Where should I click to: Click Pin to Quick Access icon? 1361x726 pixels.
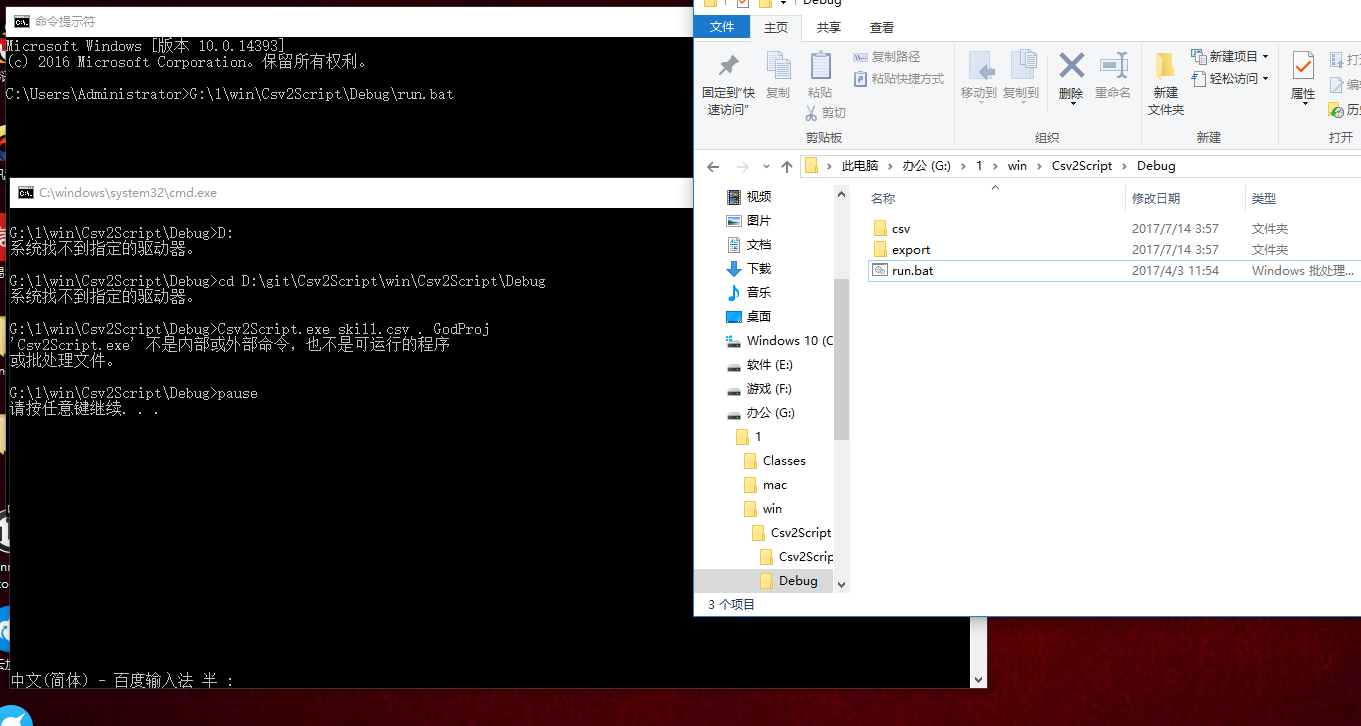tap(728, 66)
